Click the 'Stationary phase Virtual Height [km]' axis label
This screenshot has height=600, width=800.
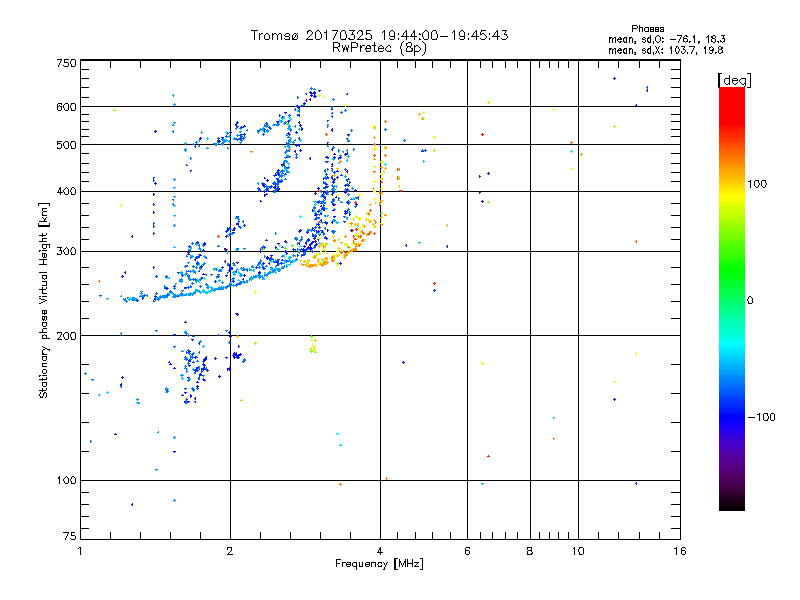(x=44, y=300)
